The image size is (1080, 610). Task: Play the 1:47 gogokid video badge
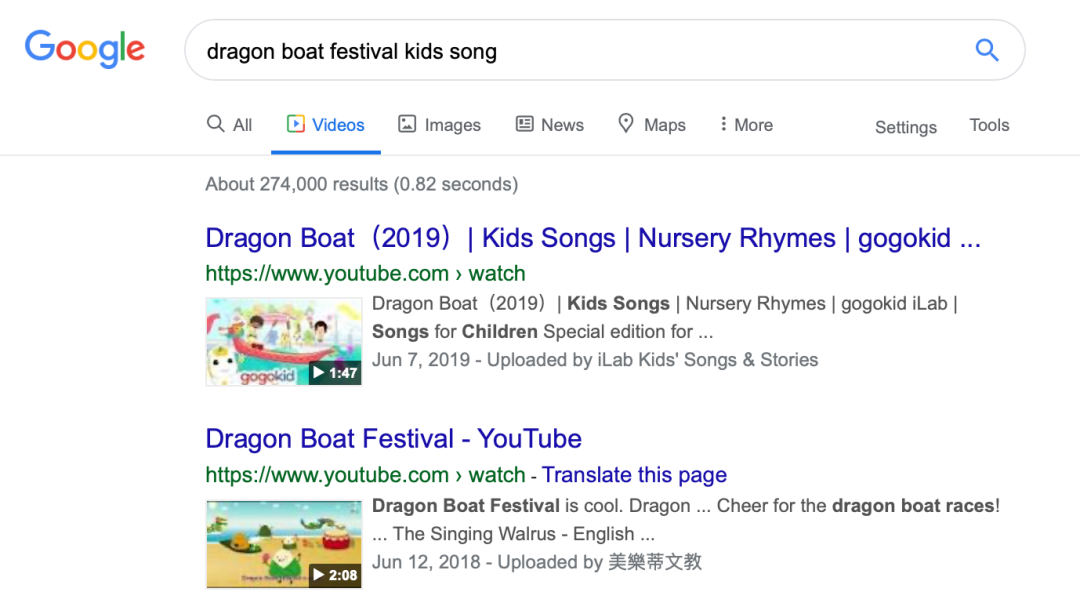click(335, 373)
